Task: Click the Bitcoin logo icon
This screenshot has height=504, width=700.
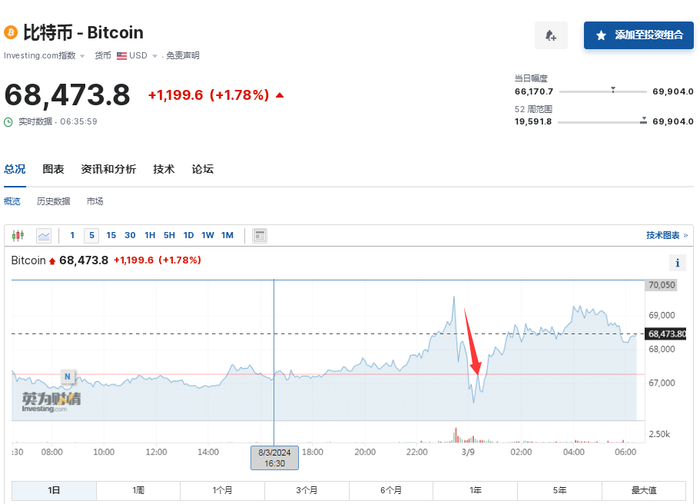Action: [x=11, y=32]
